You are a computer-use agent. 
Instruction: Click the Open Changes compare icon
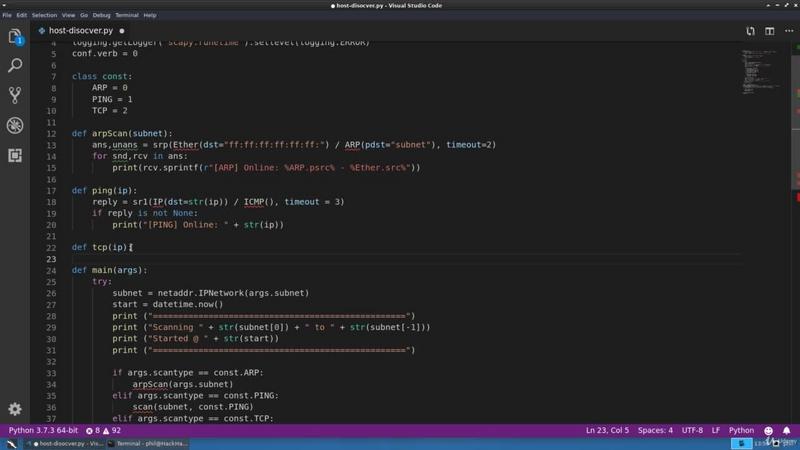pos(750,31)
